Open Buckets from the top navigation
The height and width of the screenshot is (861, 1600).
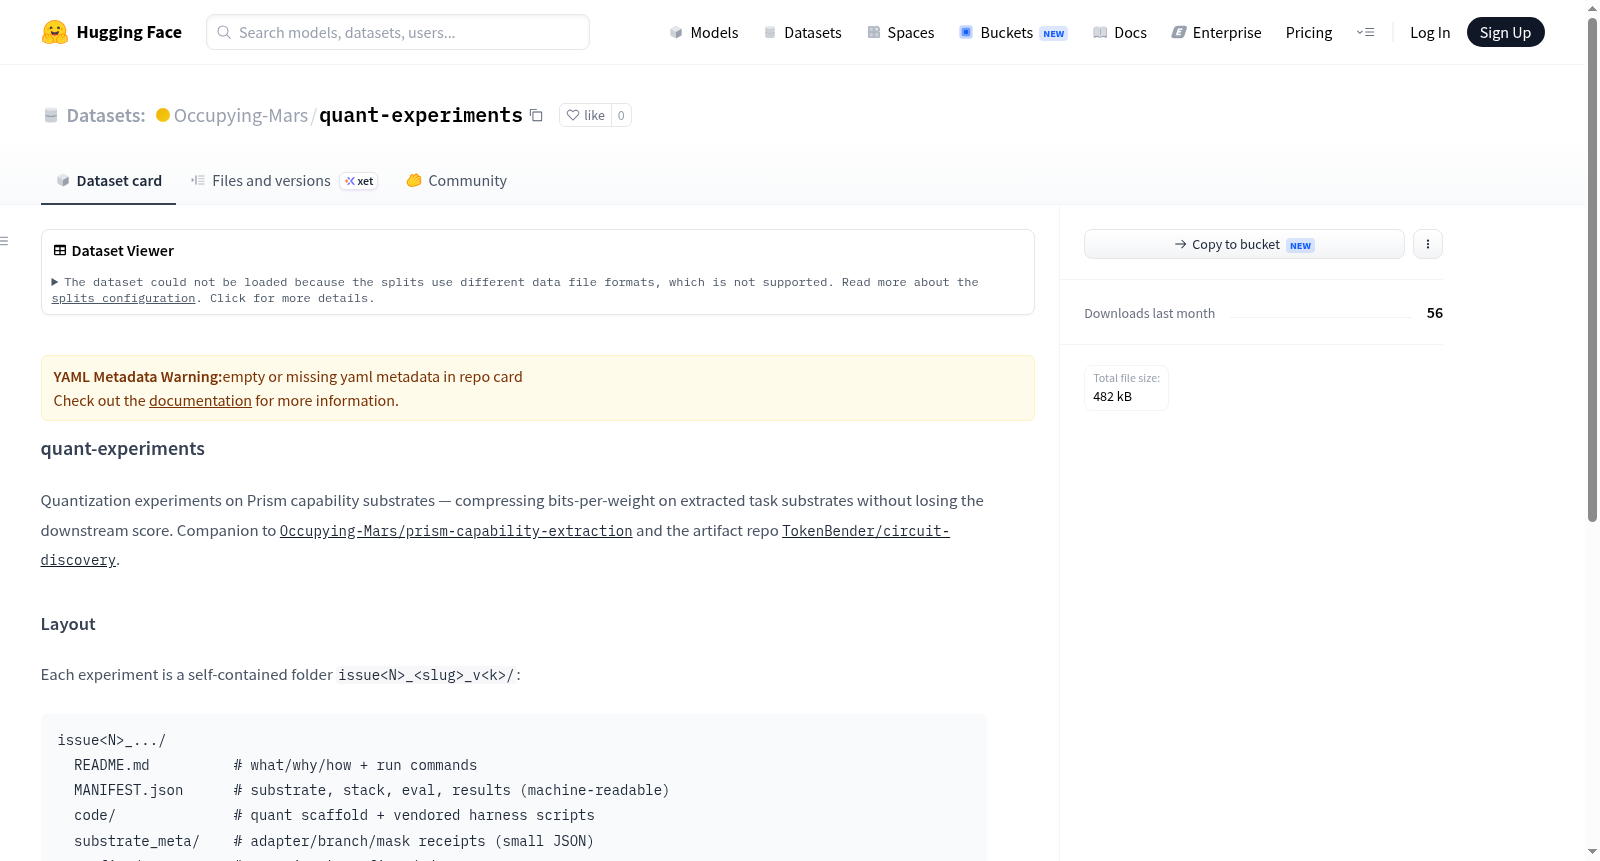point(1013,32)
